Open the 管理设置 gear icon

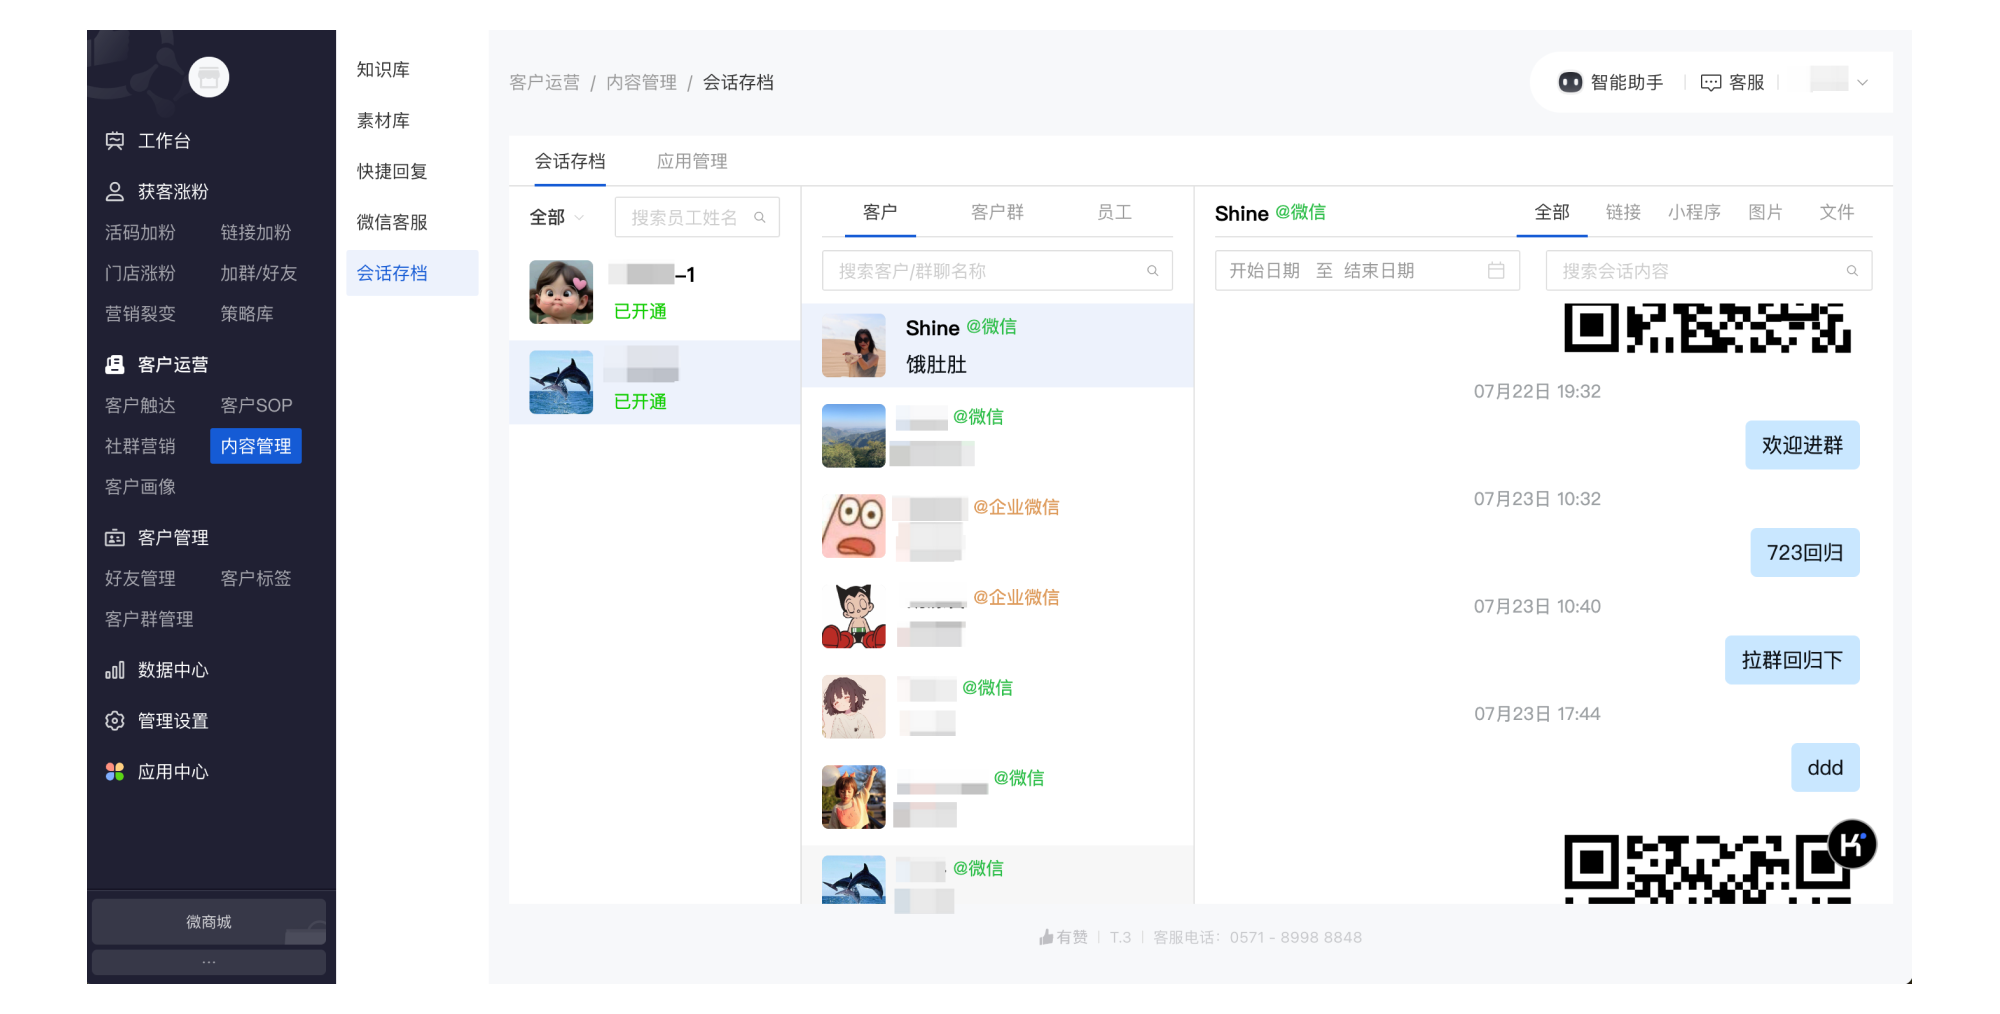click(115, 721)
